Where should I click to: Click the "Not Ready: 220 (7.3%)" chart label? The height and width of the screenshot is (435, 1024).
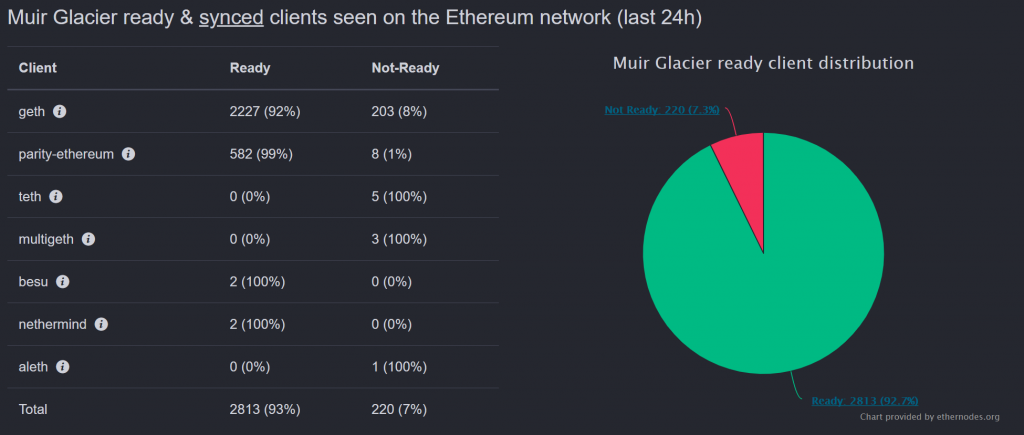click(x=661, y=110)
